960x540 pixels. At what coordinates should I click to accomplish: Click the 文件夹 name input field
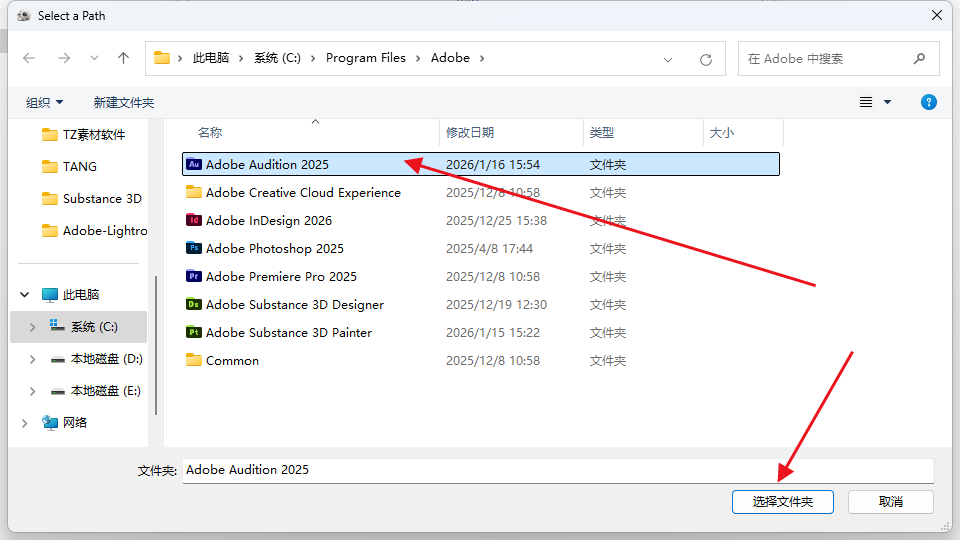coord(558,470)
